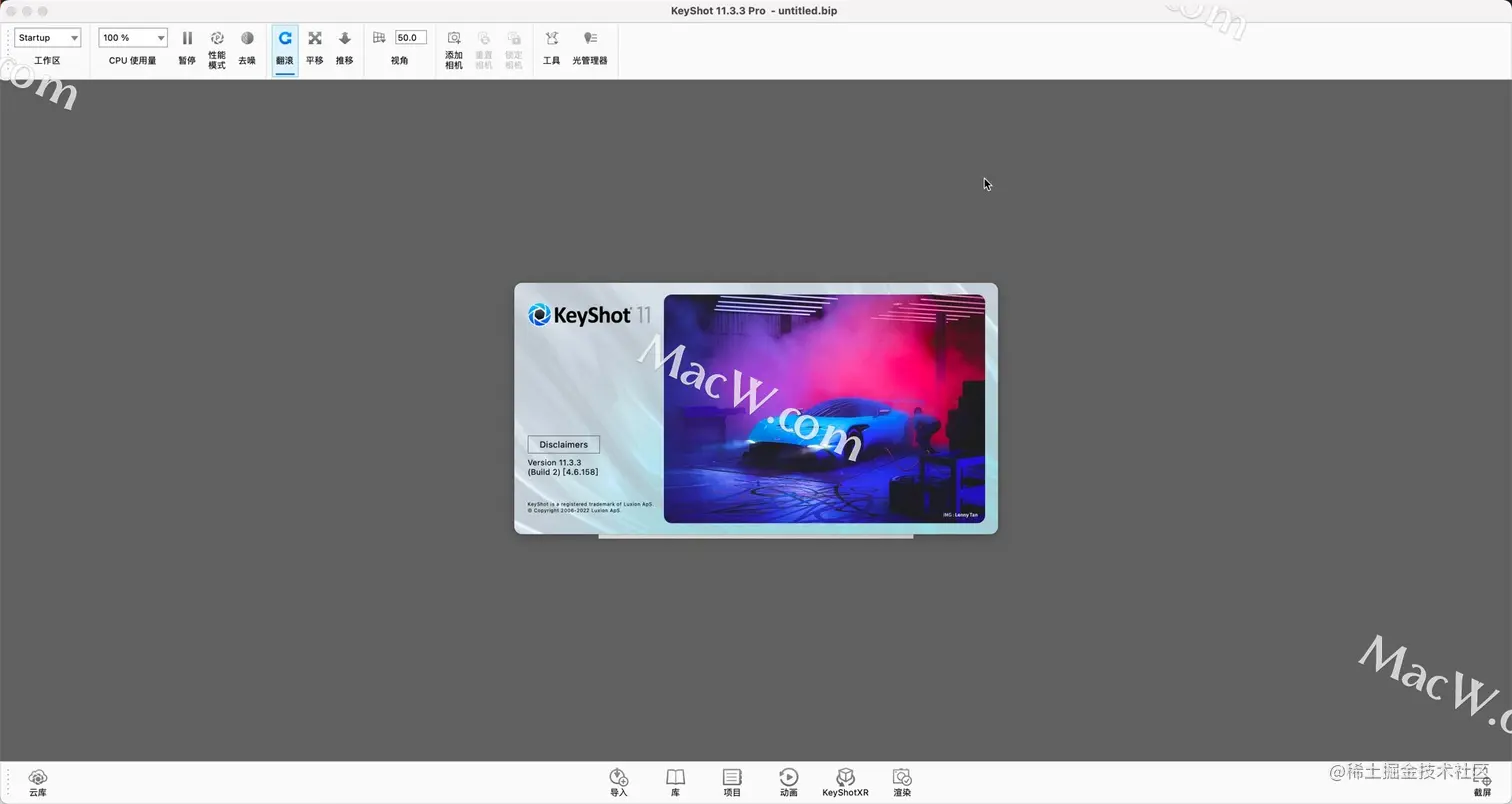
Task: Open the 动画 animation panel
Action: (x=789, y=783)
